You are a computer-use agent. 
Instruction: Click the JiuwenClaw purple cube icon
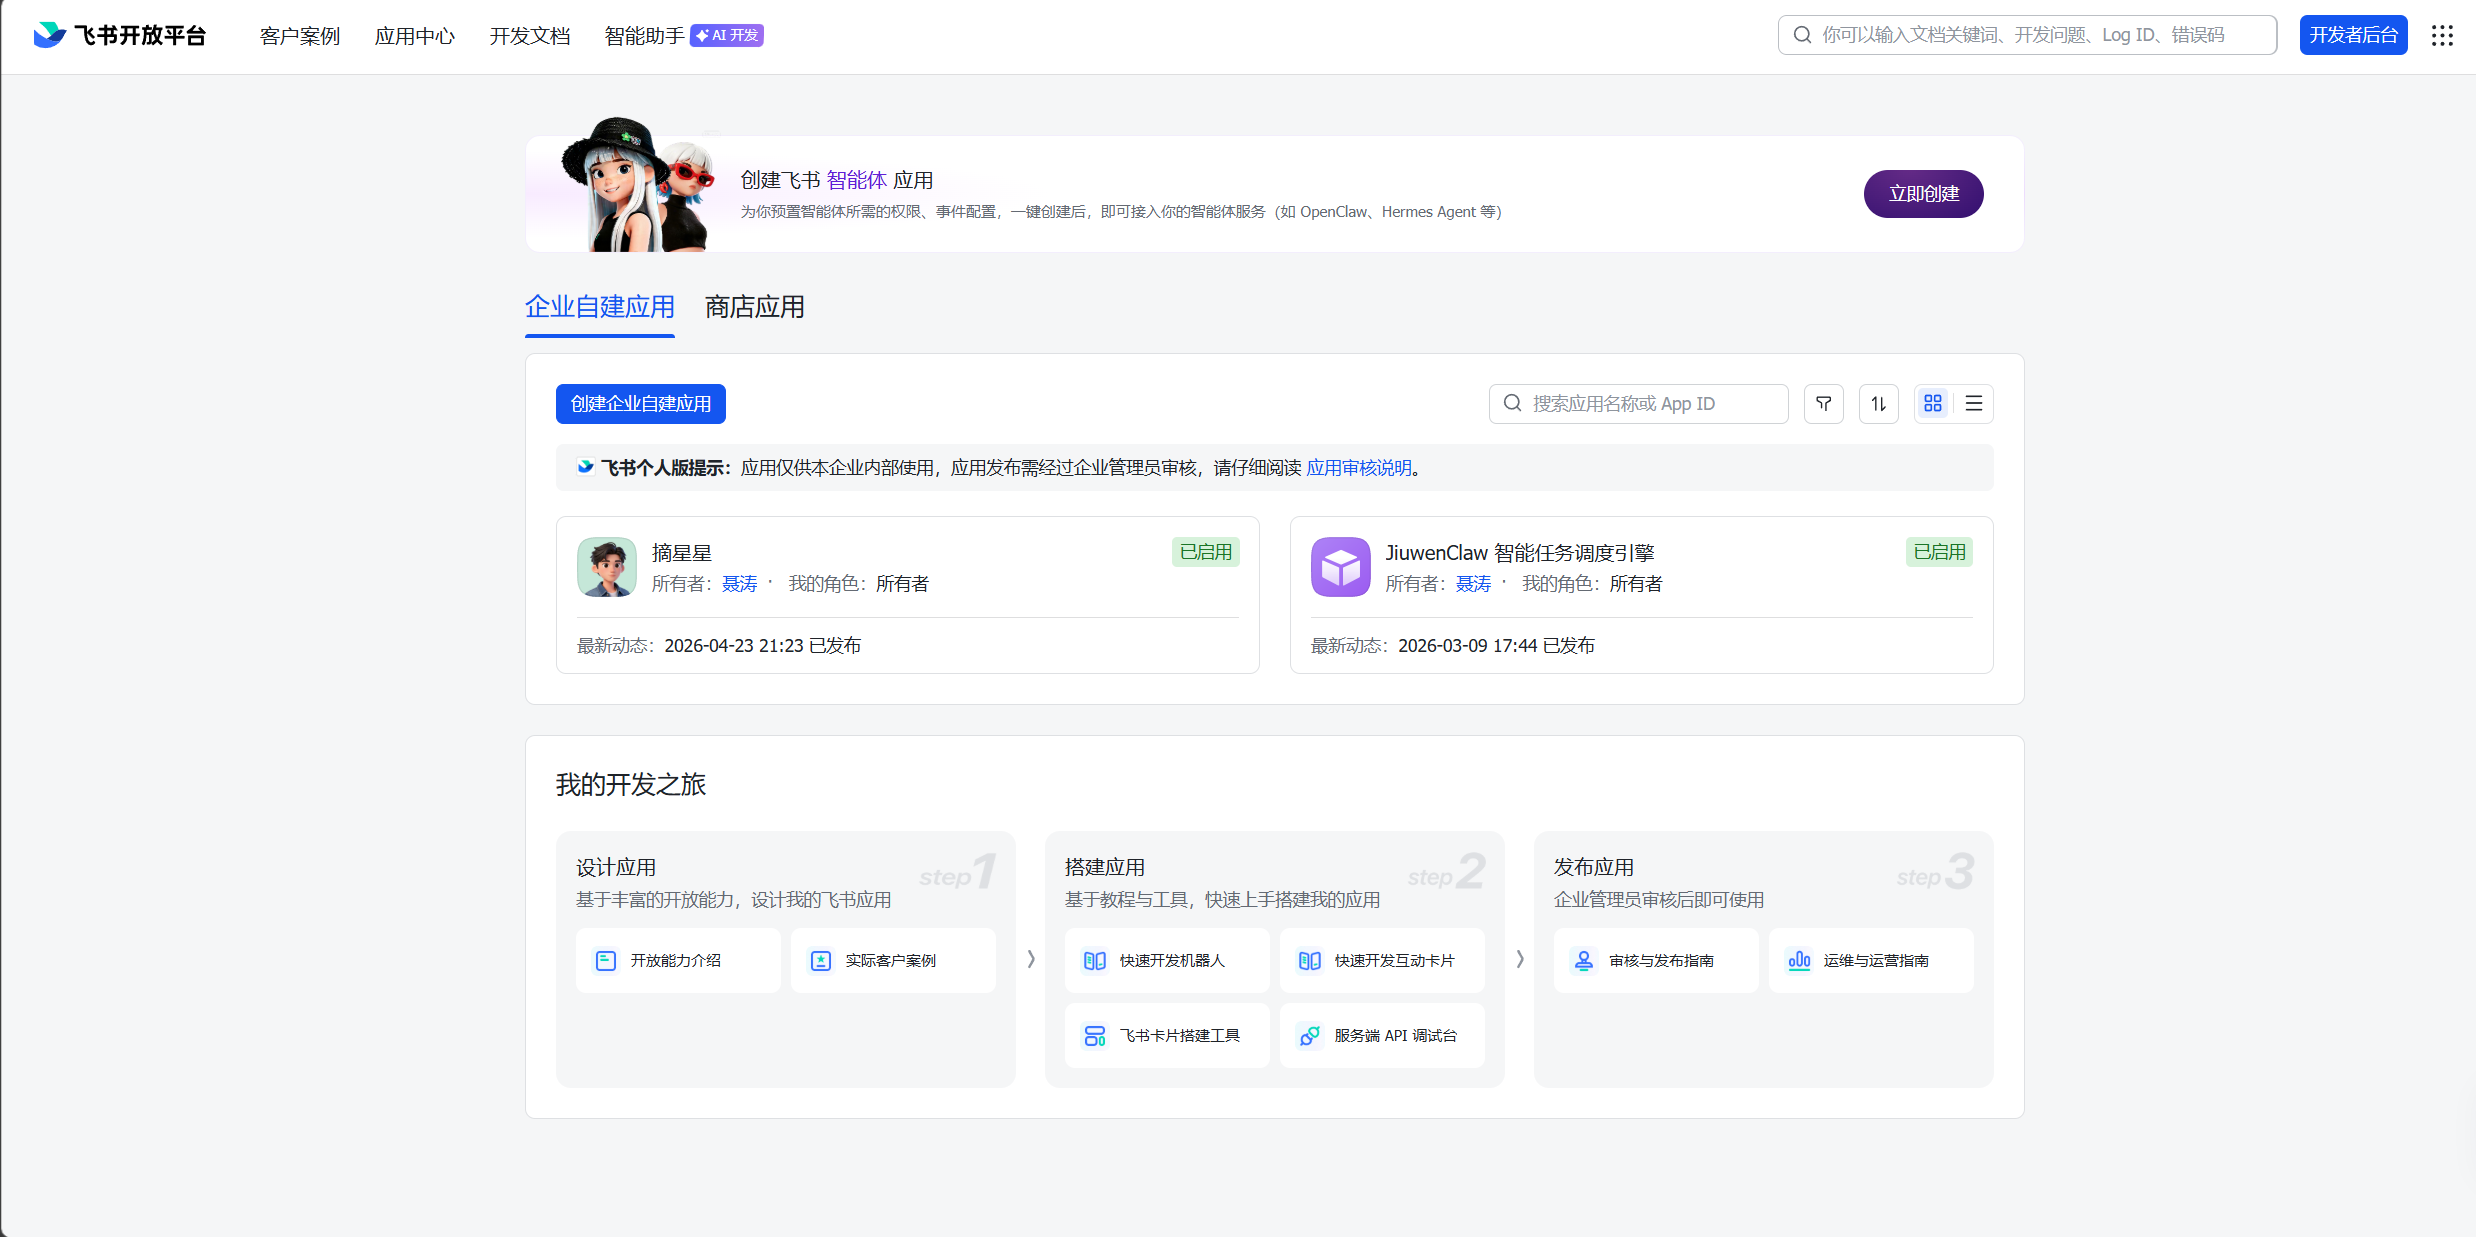pyautogui.click(x=1340, y=567)
